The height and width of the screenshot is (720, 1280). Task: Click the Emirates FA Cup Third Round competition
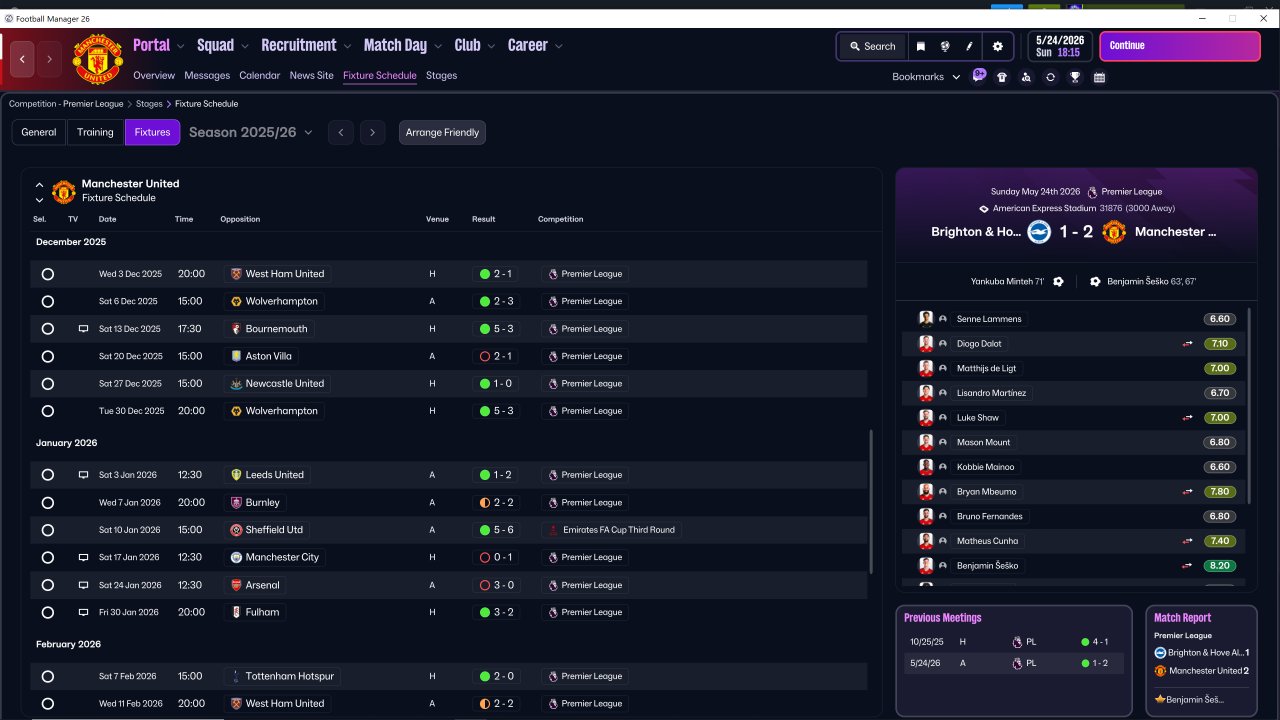(x=611, y=530)
